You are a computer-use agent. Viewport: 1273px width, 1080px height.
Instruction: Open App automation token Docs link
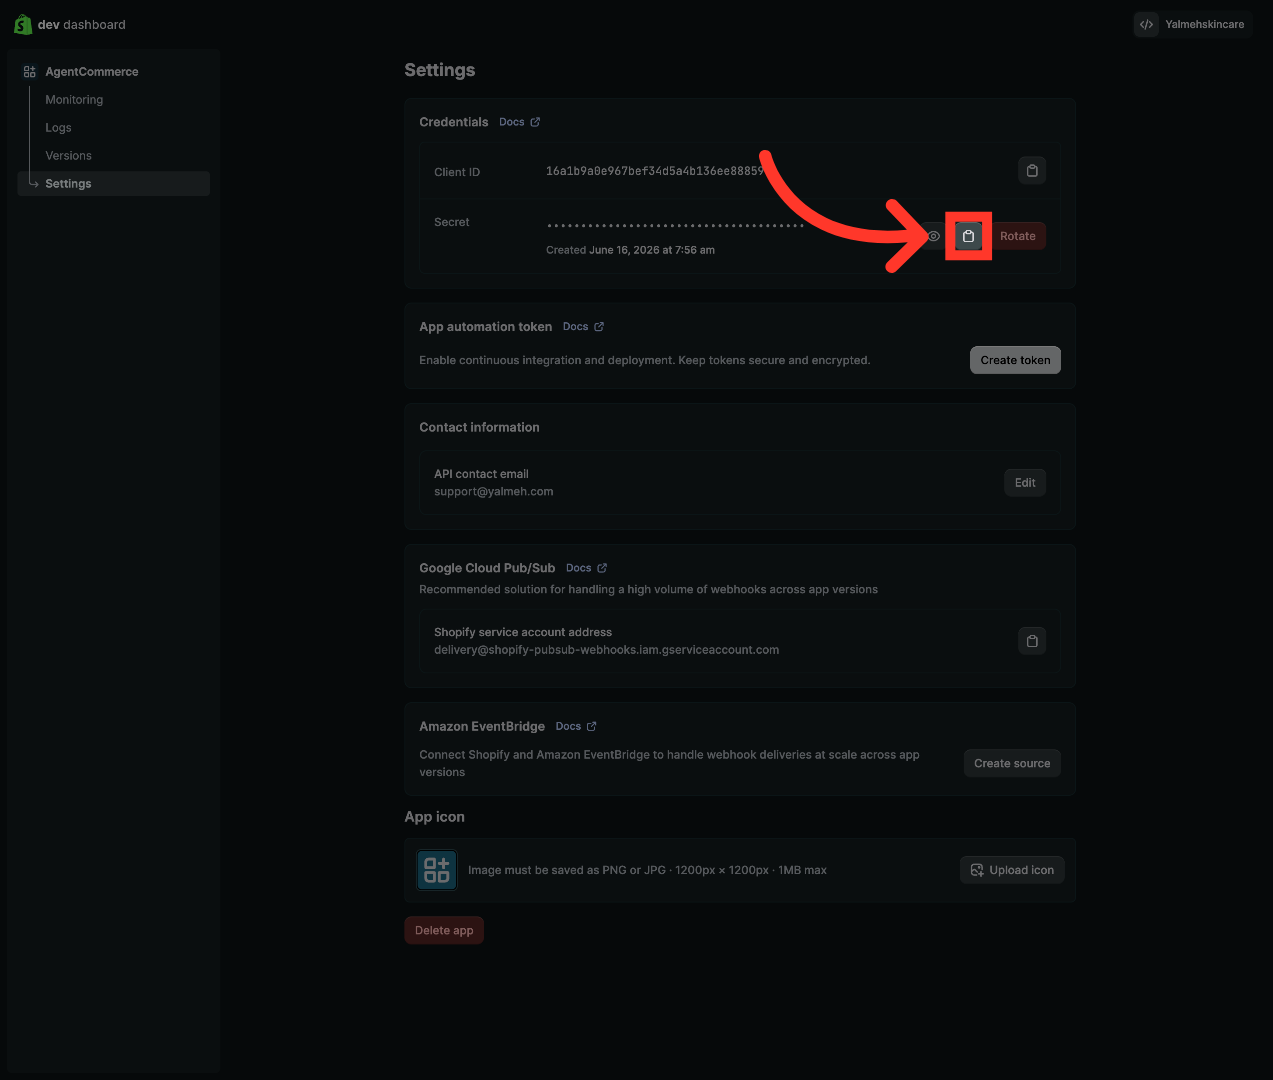tap(583, 327)
